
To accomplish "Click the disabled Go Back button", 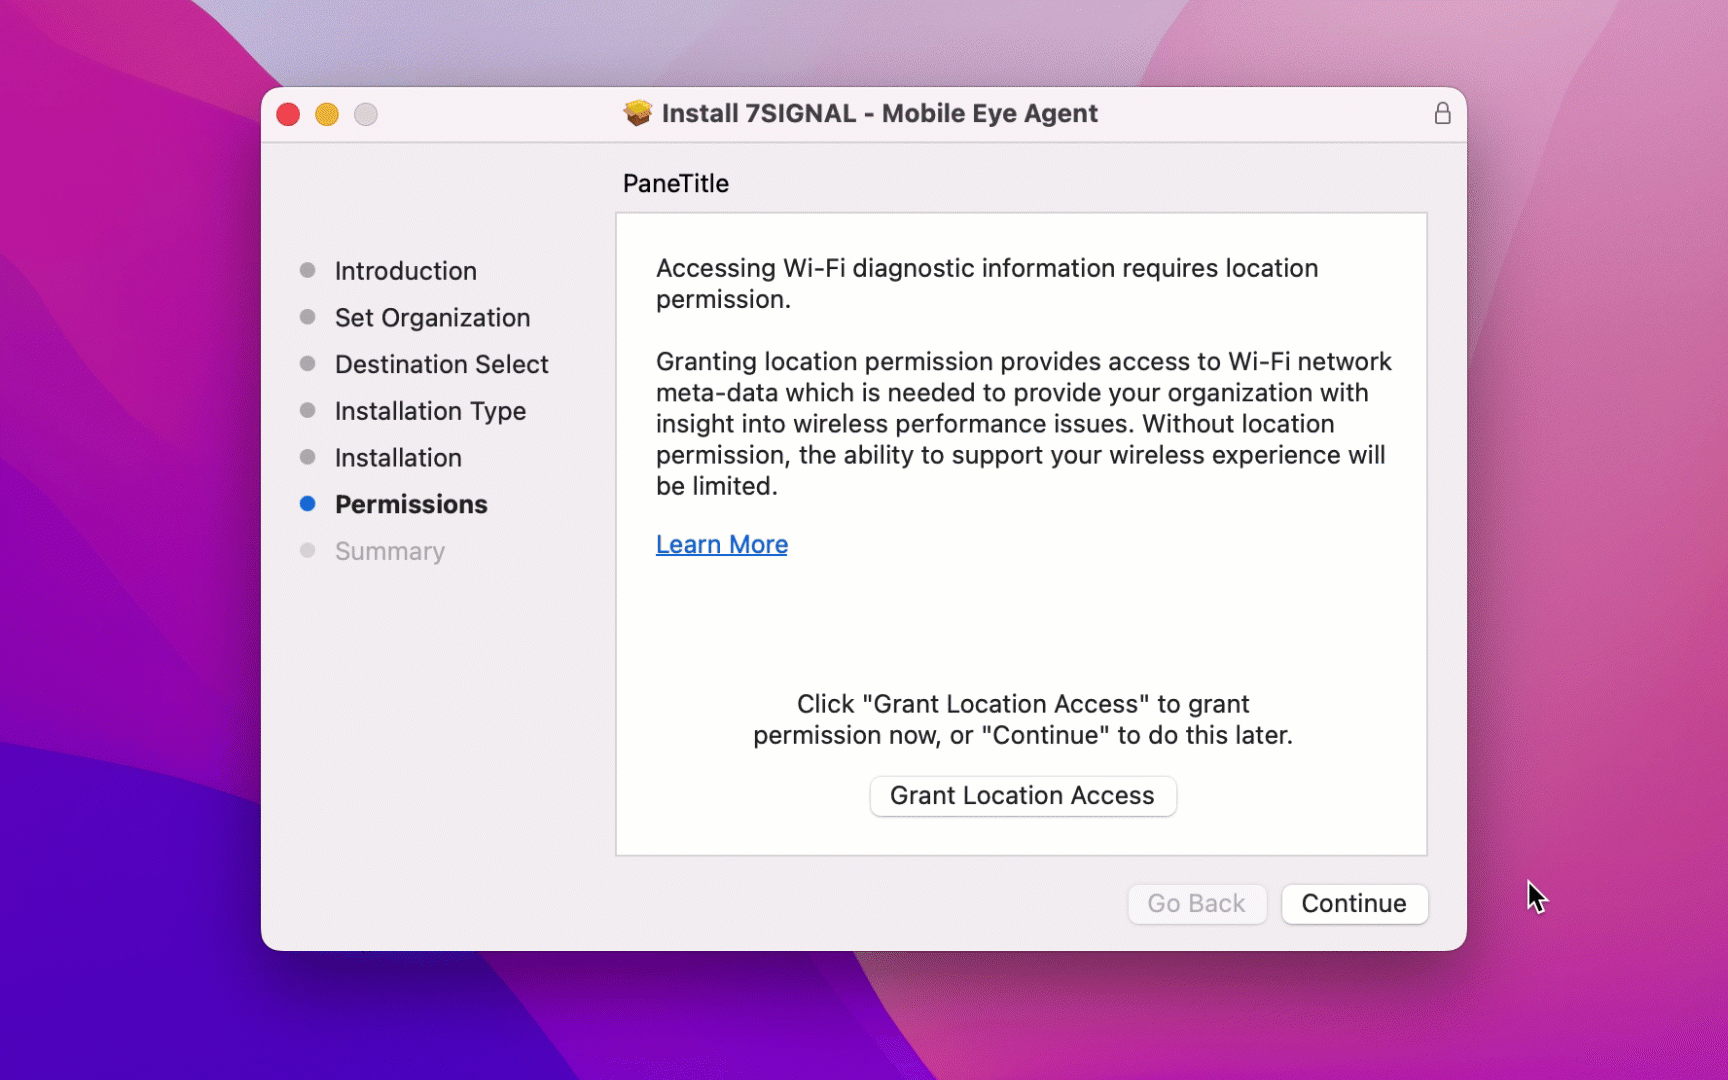I will pyautogui.click(x=1197, y=904).
